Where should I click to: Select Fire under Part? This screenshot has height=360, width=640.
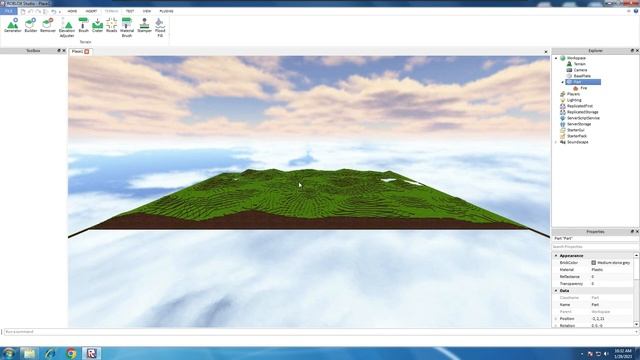[583, 88]
